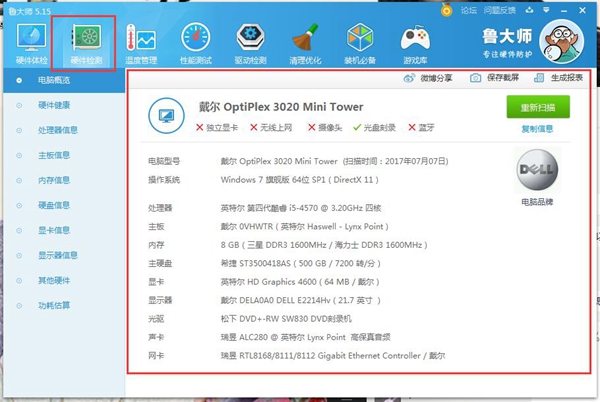Click the 瑞昱 ALC280 sound card value
Viewport: 600px width, 402px height.
tap(305, 337)
